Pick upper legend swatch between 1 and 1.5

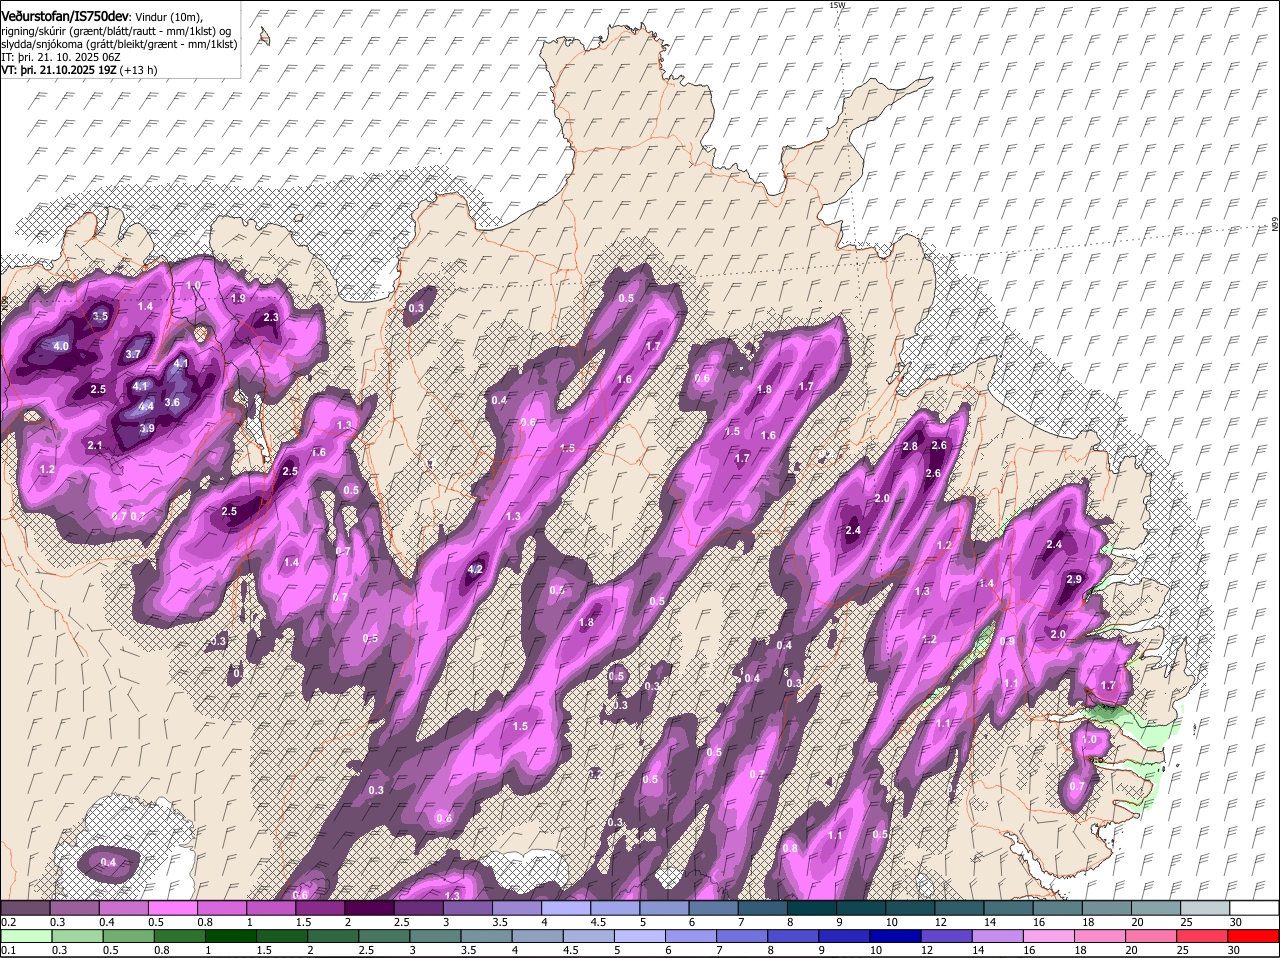pos(271,907)
